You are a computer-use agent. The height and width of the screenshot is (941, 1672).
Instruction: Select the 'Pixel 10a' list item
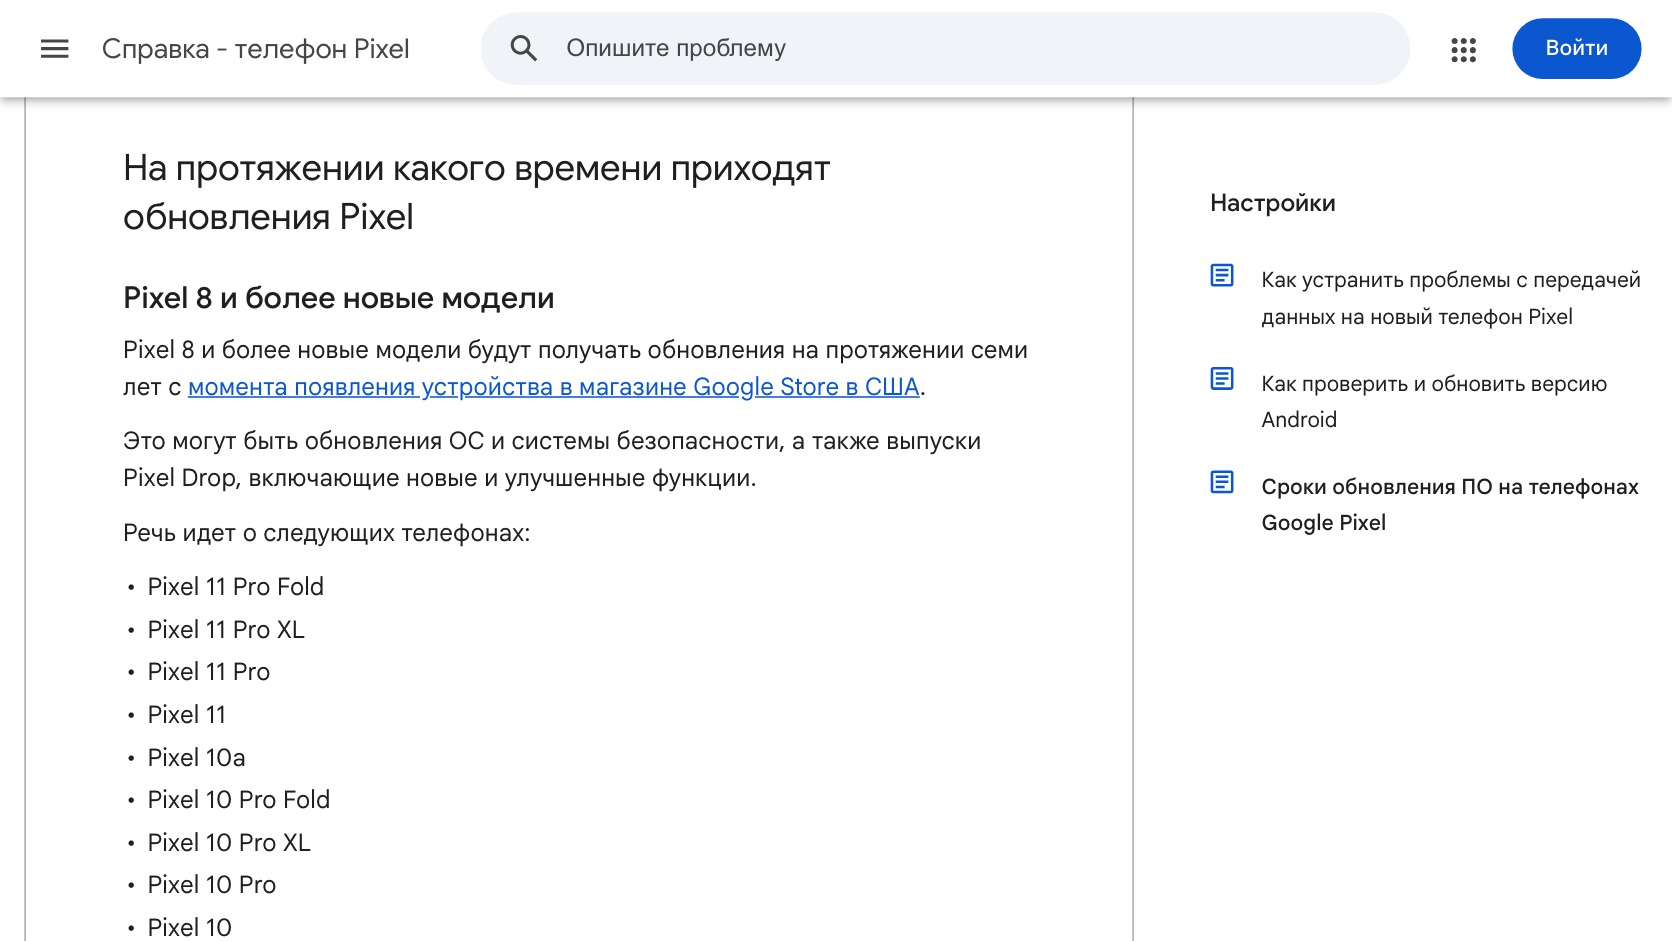(196, 758)
